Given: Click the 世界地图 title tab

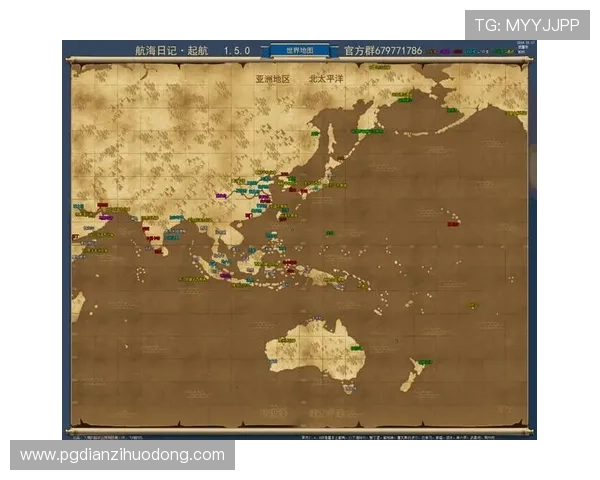Looking at the screenshot, I should click(x=300, y=49).
